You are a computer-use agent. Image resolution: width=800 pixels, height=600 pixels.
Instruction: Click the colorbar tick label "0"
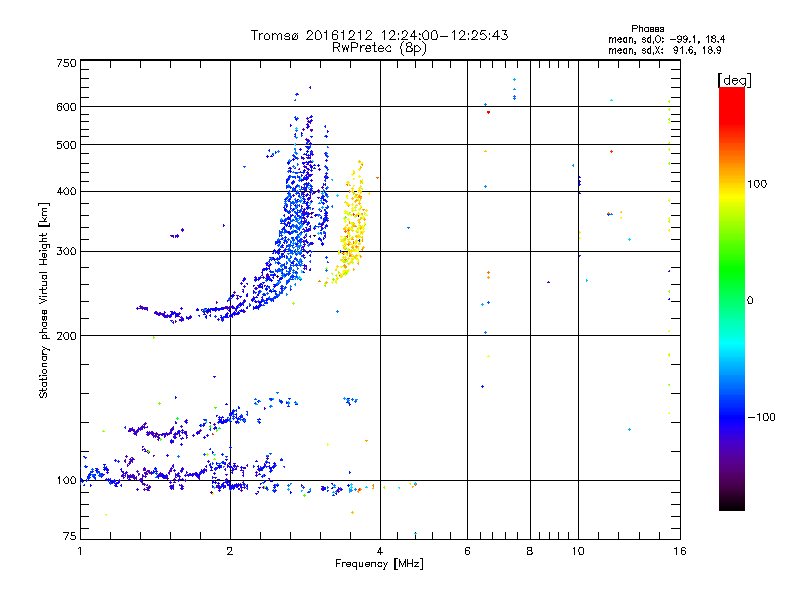(x=750, y=300)
